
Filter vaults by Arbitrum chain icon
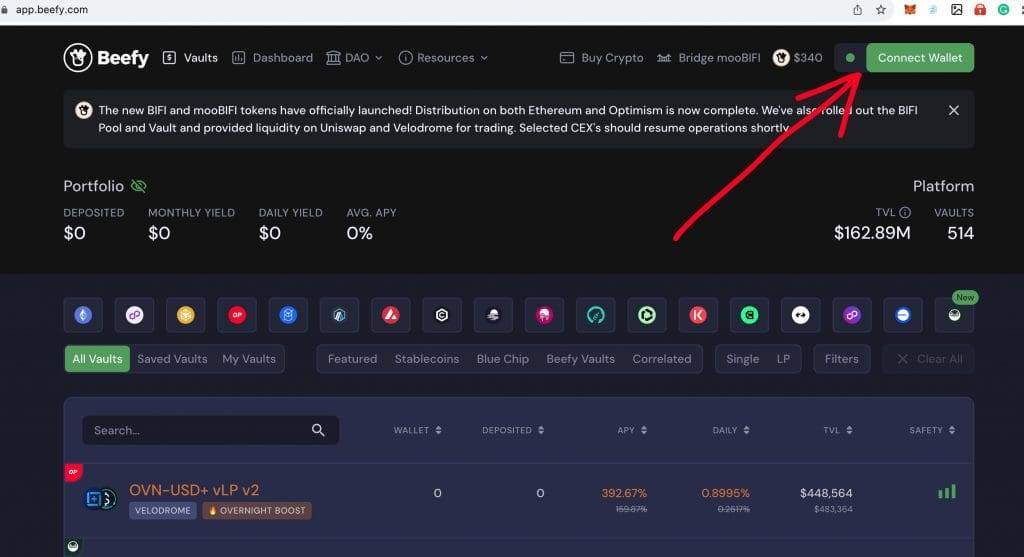point(339,315)
